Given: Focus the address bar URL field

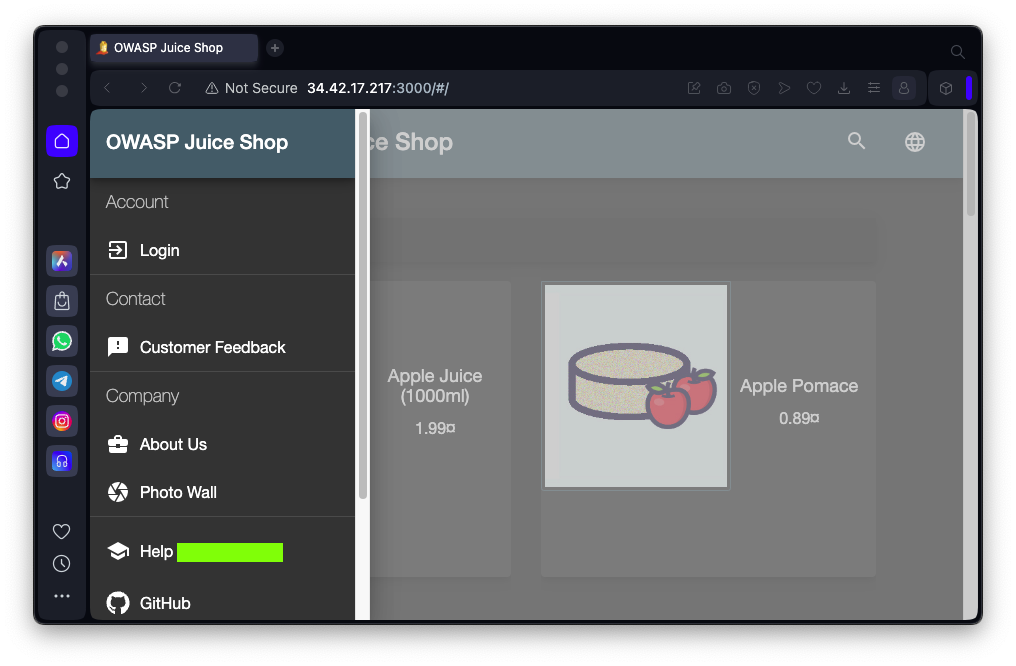Looking at the screenshot, I should (378, 88).
